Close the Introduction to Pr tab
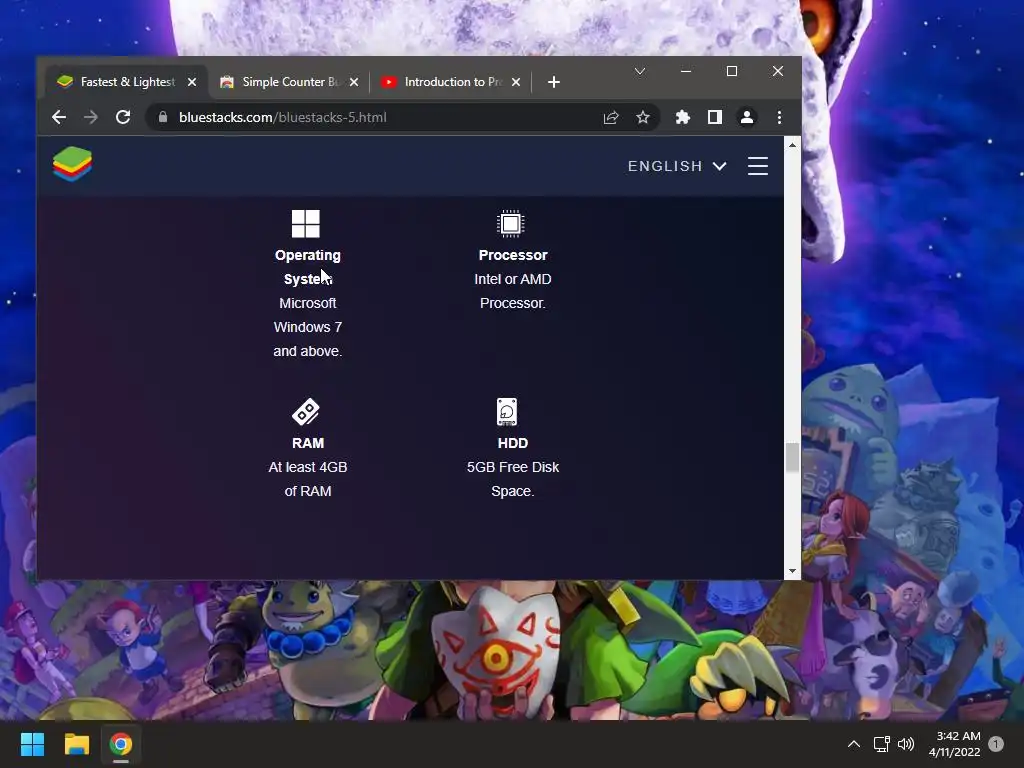This screenshot has width=1024, height=768. (516, 82)
